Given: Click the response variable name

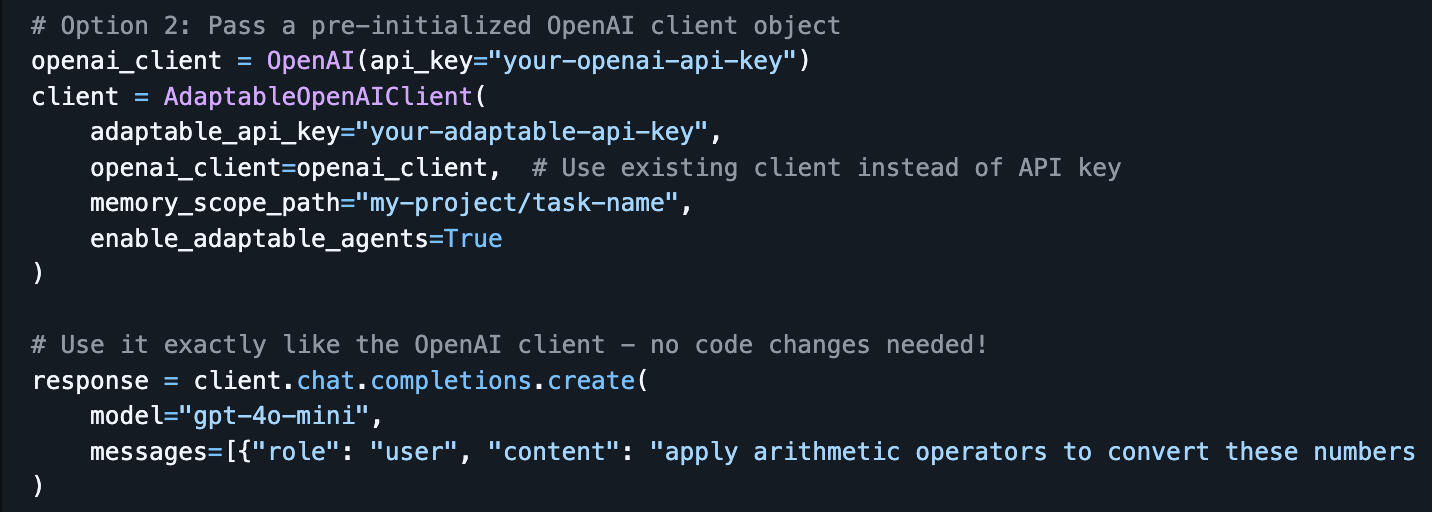Looking at the screenshot, I should coord(90,381).
